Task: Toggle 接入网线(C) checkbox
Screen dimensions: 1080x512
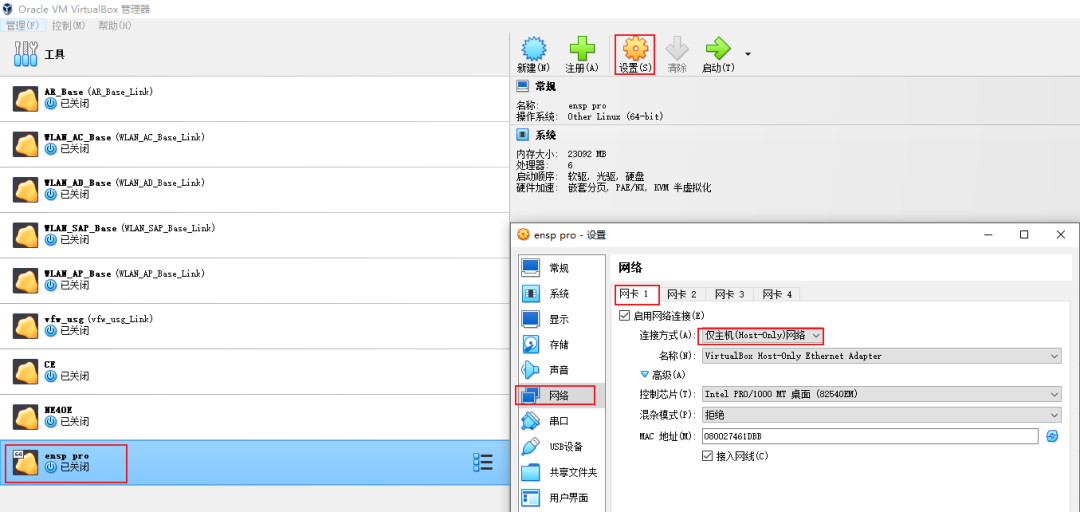Action: click(x=707, y=455)
